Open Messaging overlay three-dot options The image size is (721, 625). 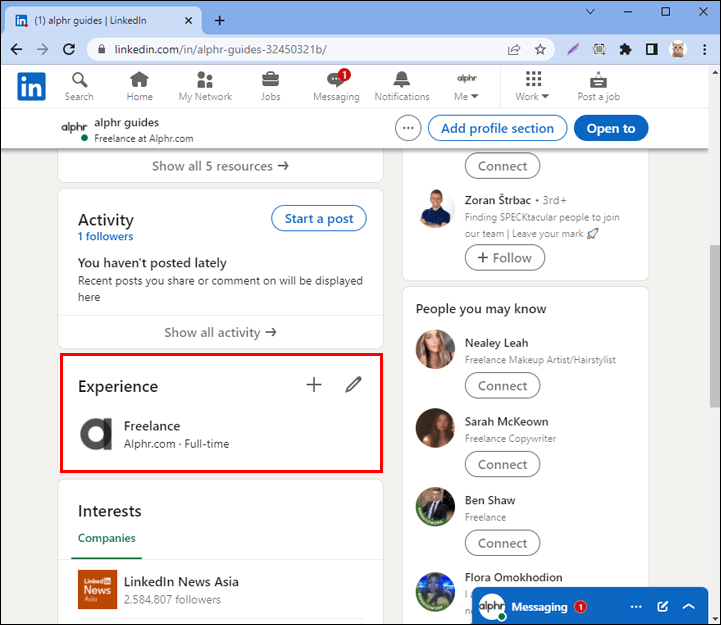tap(636, 607)
